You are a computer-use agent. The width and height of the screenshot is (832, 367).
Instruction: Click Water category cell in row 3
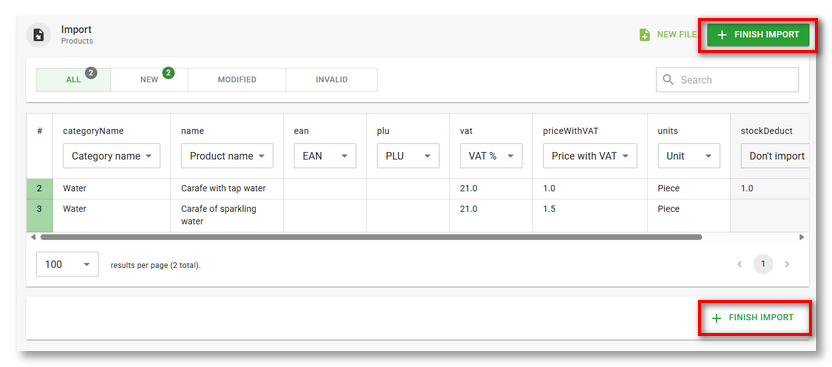111,215
